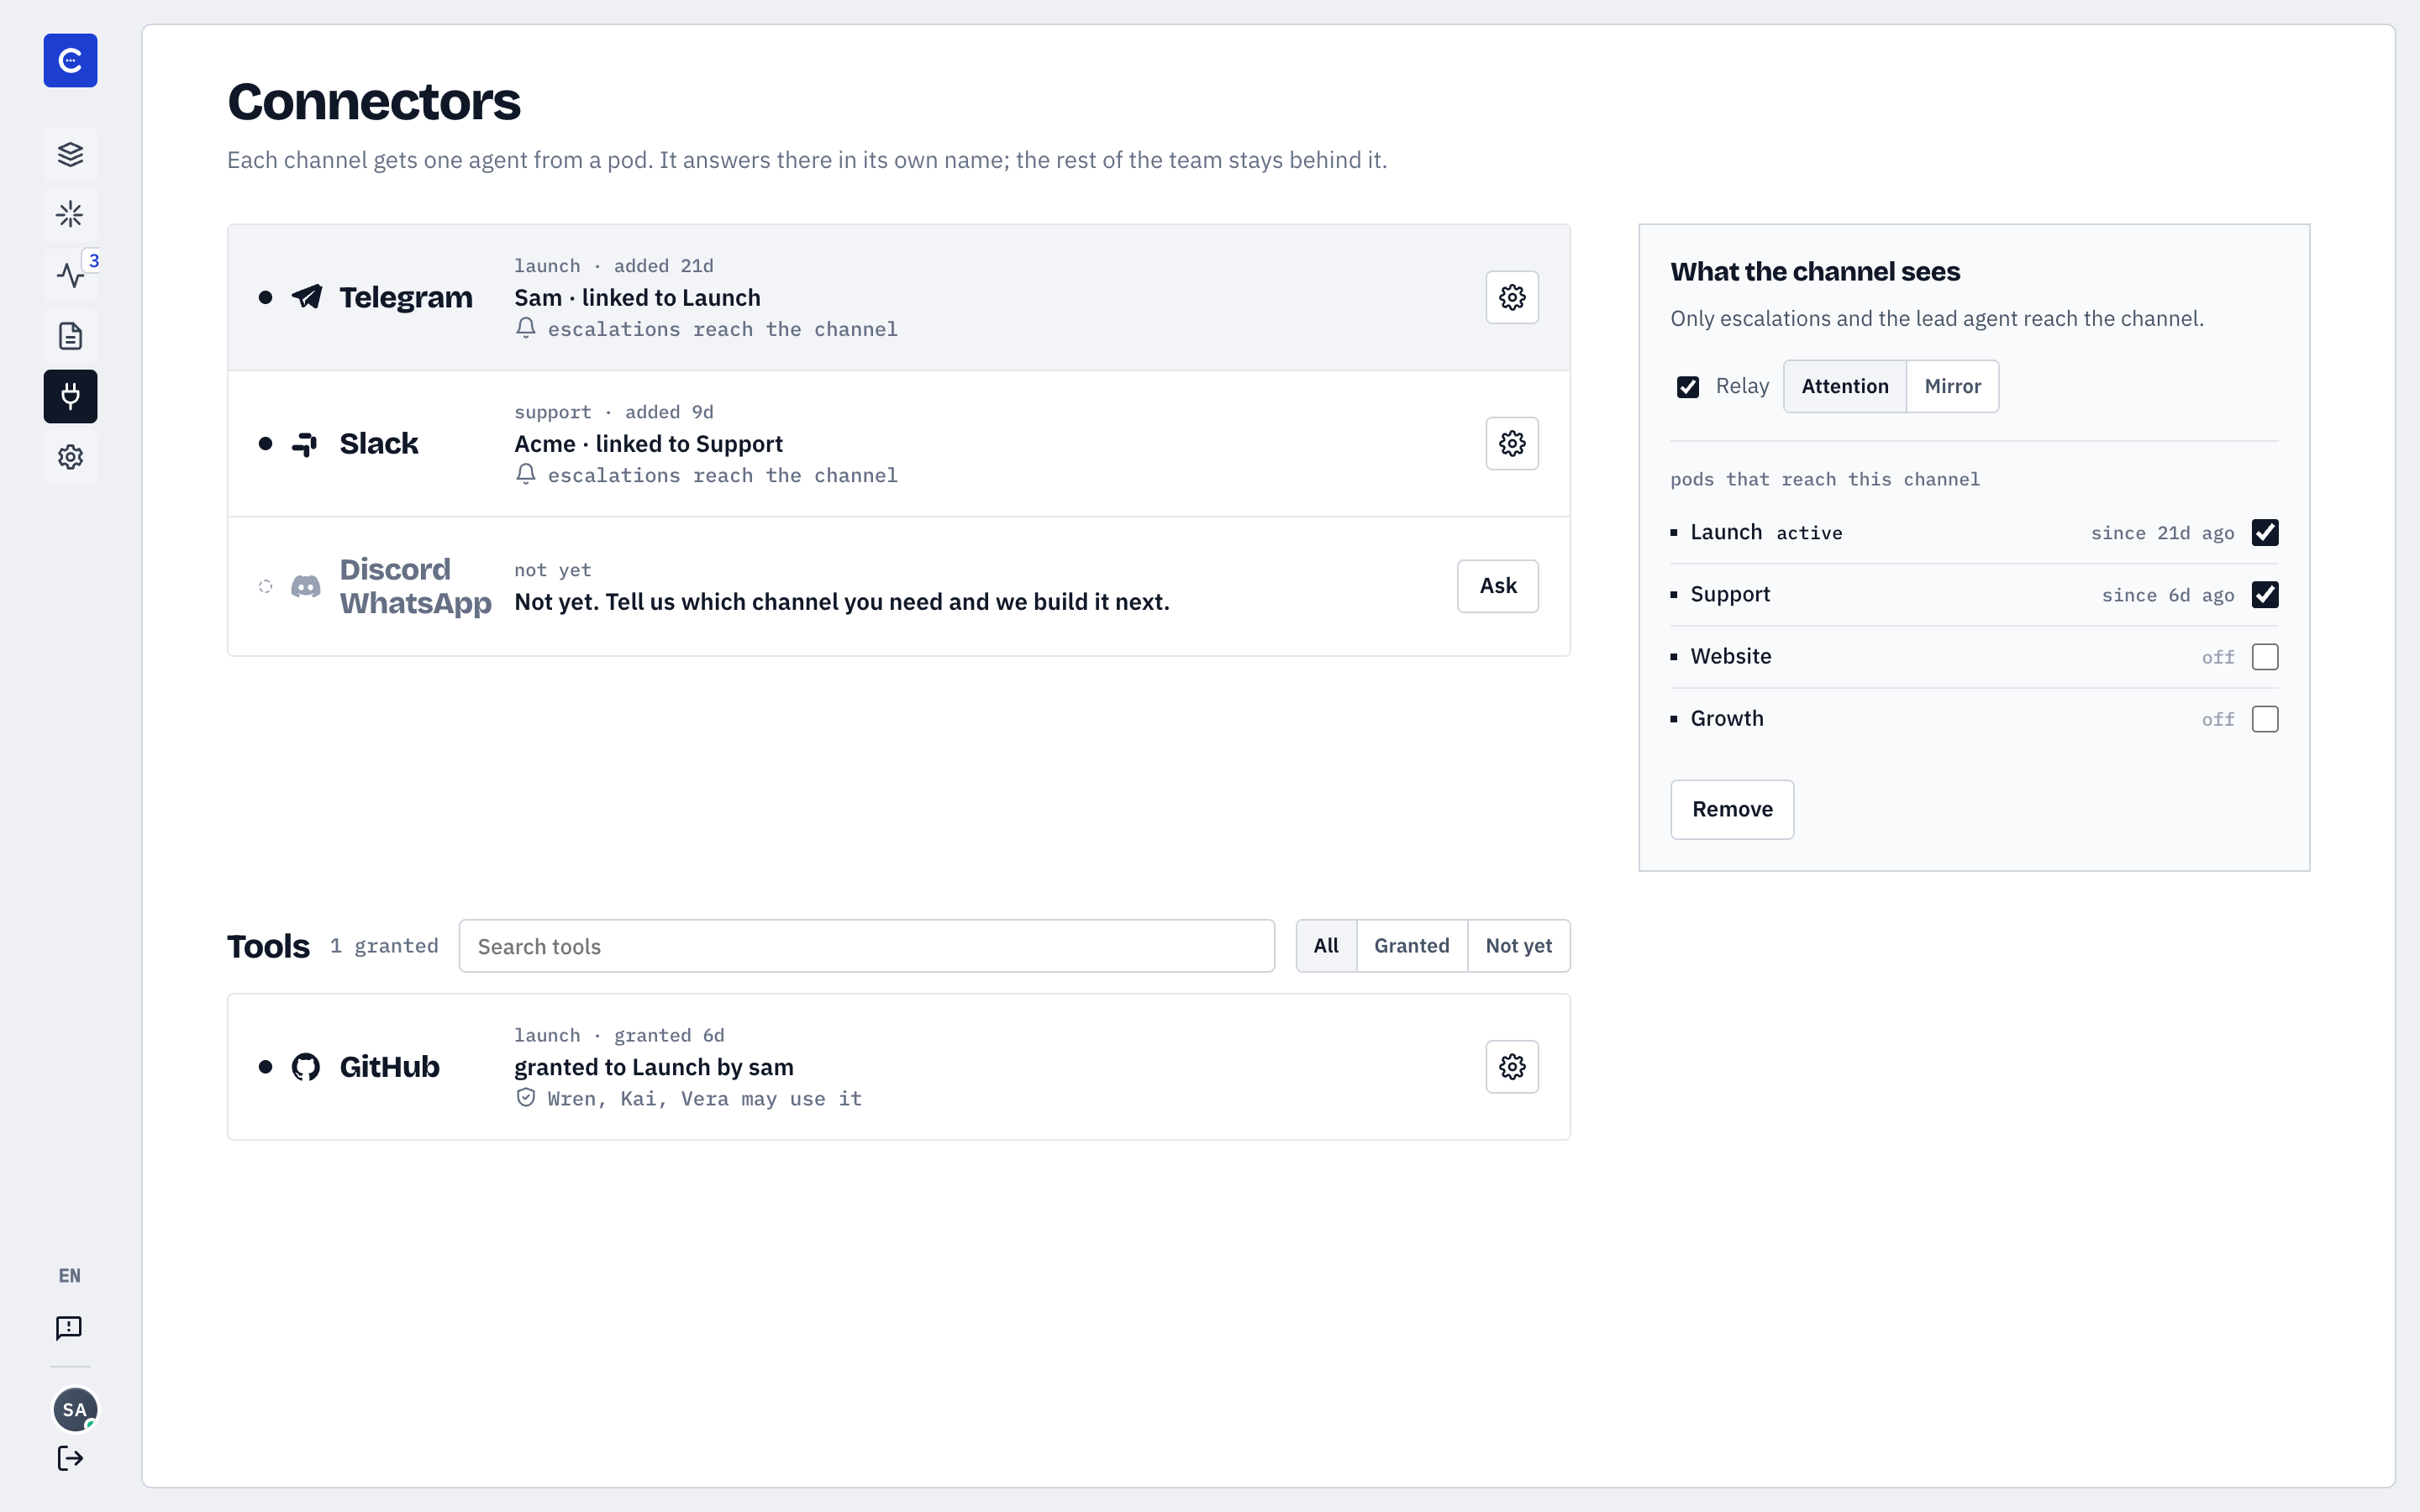Click the Remove button
The image size is (2420, 1512).
click(1732, 809)
